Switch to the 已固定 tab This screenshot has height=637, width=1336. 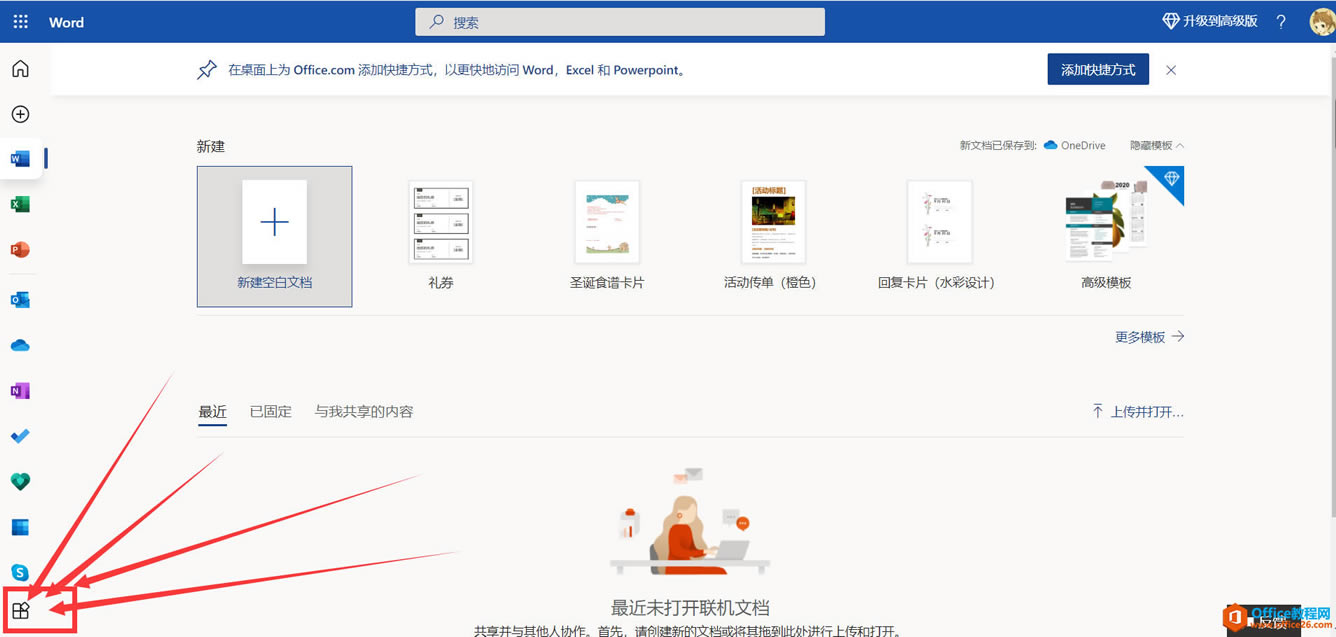pos(271,411)
